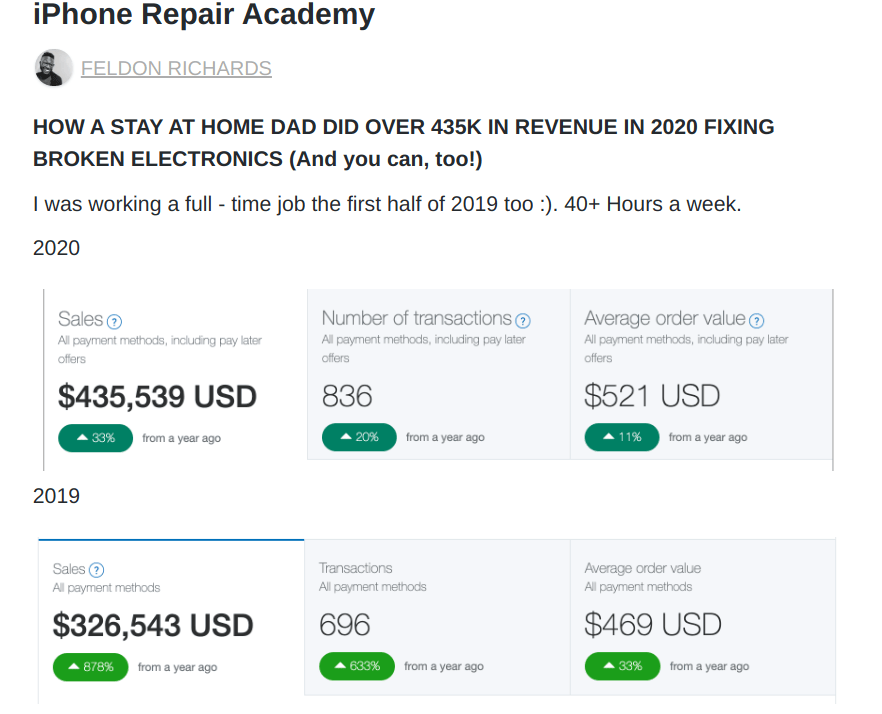Click the 33% badge under 2019 average order value
This screenshot has height=714, width=882.
(x=622, y=666)
